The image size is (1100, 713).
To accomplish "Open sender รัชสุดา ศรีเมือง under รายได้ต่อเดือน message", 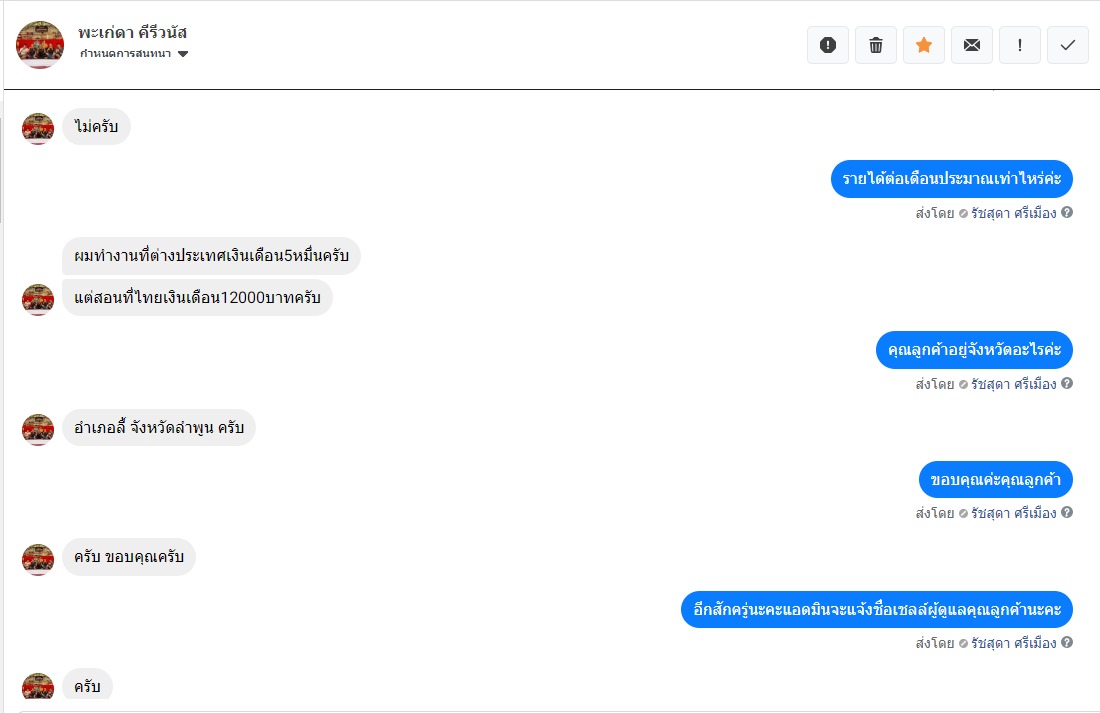I will point(1013,213).
